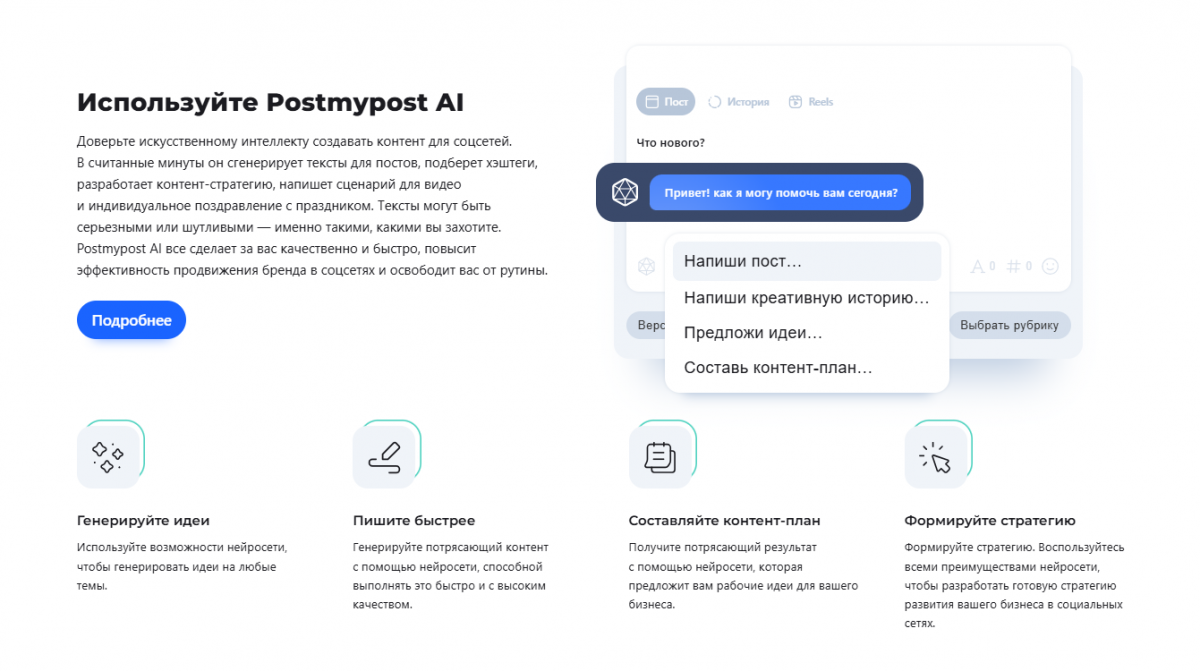Click the pen icon above Пишите быстрее
Viewport: 1200px width, 671px height.
pos(384,457)
